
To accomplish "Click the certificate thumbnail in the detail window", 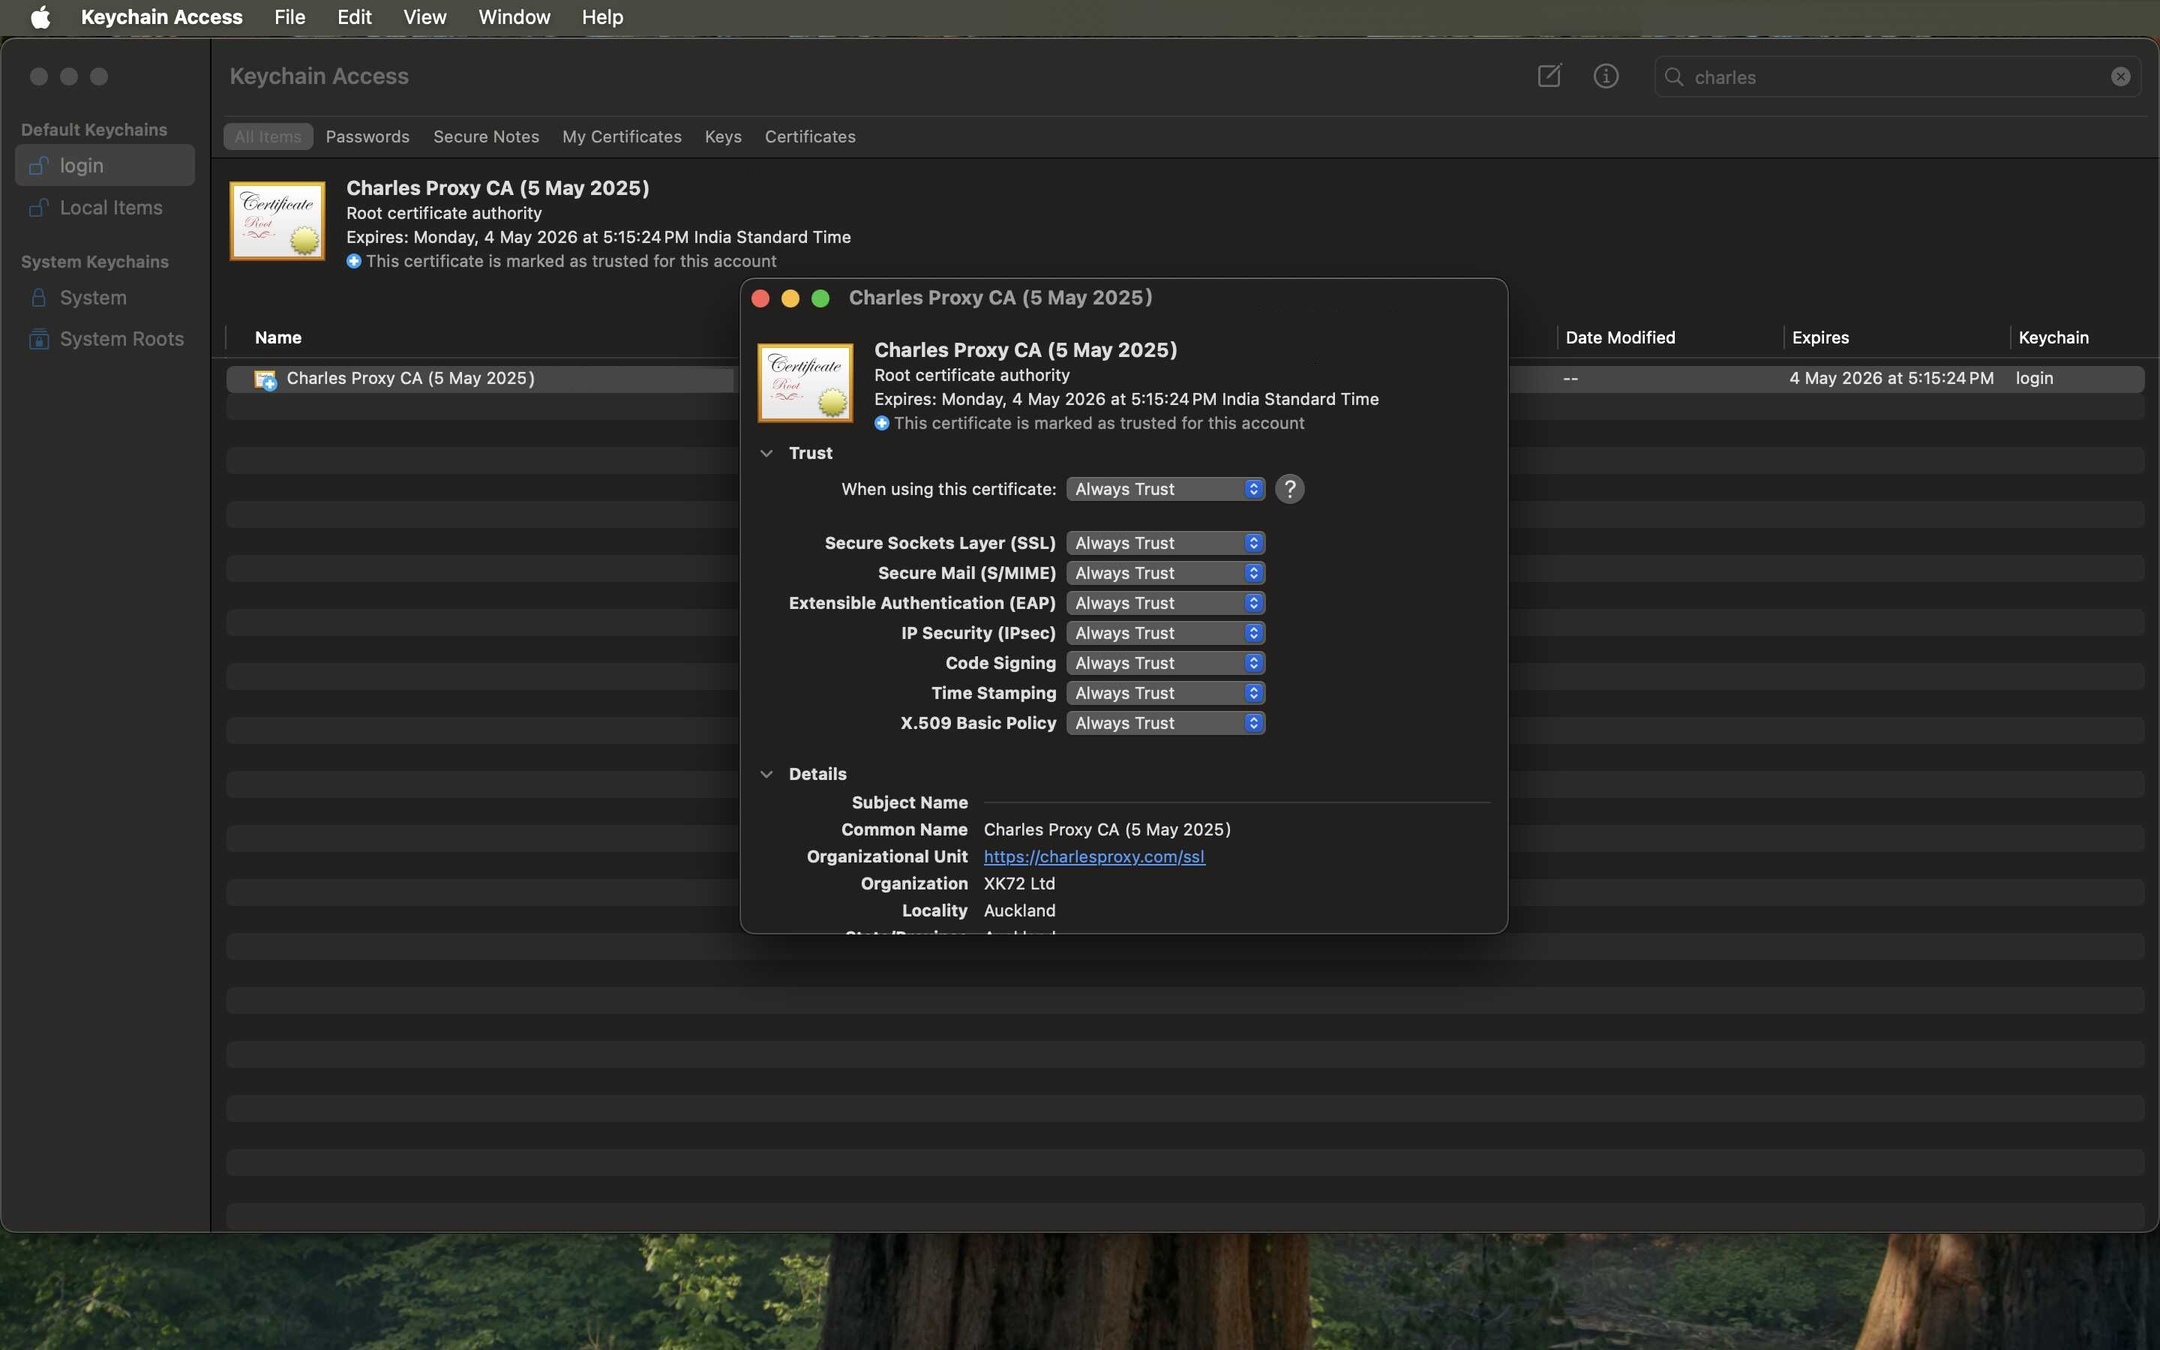I will tap(805, 383).
